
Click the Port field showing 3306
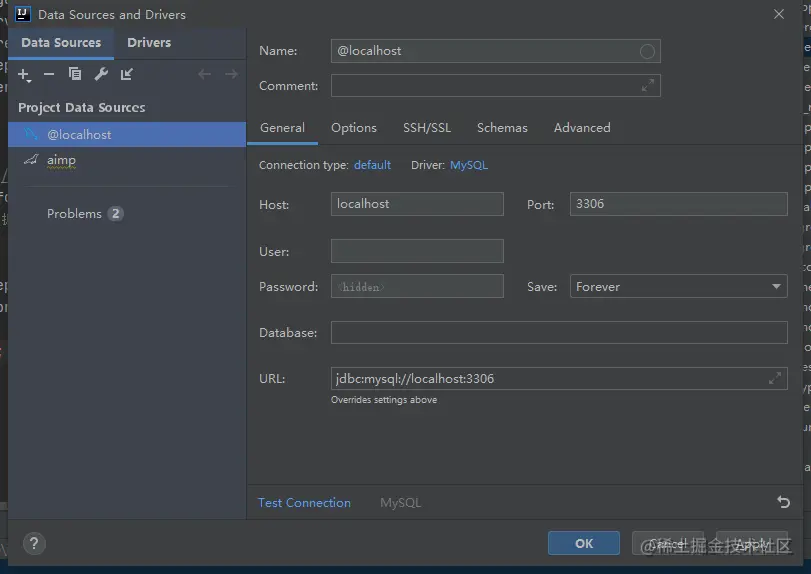coord(679,204)
